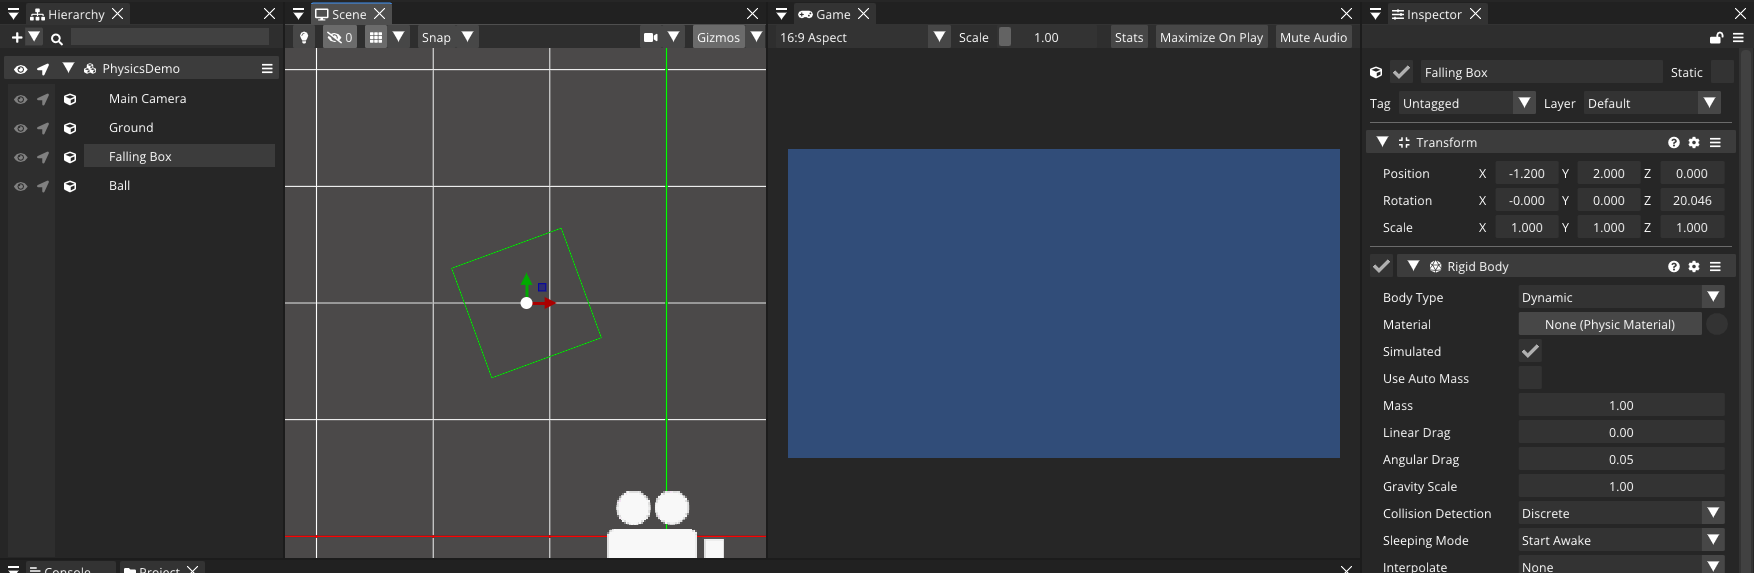Image resolution: width=1754 pixels, height=573 pixels.
Task: Click the PhysicsDemo scene hamburger menu icon
Action: point(267,69)
